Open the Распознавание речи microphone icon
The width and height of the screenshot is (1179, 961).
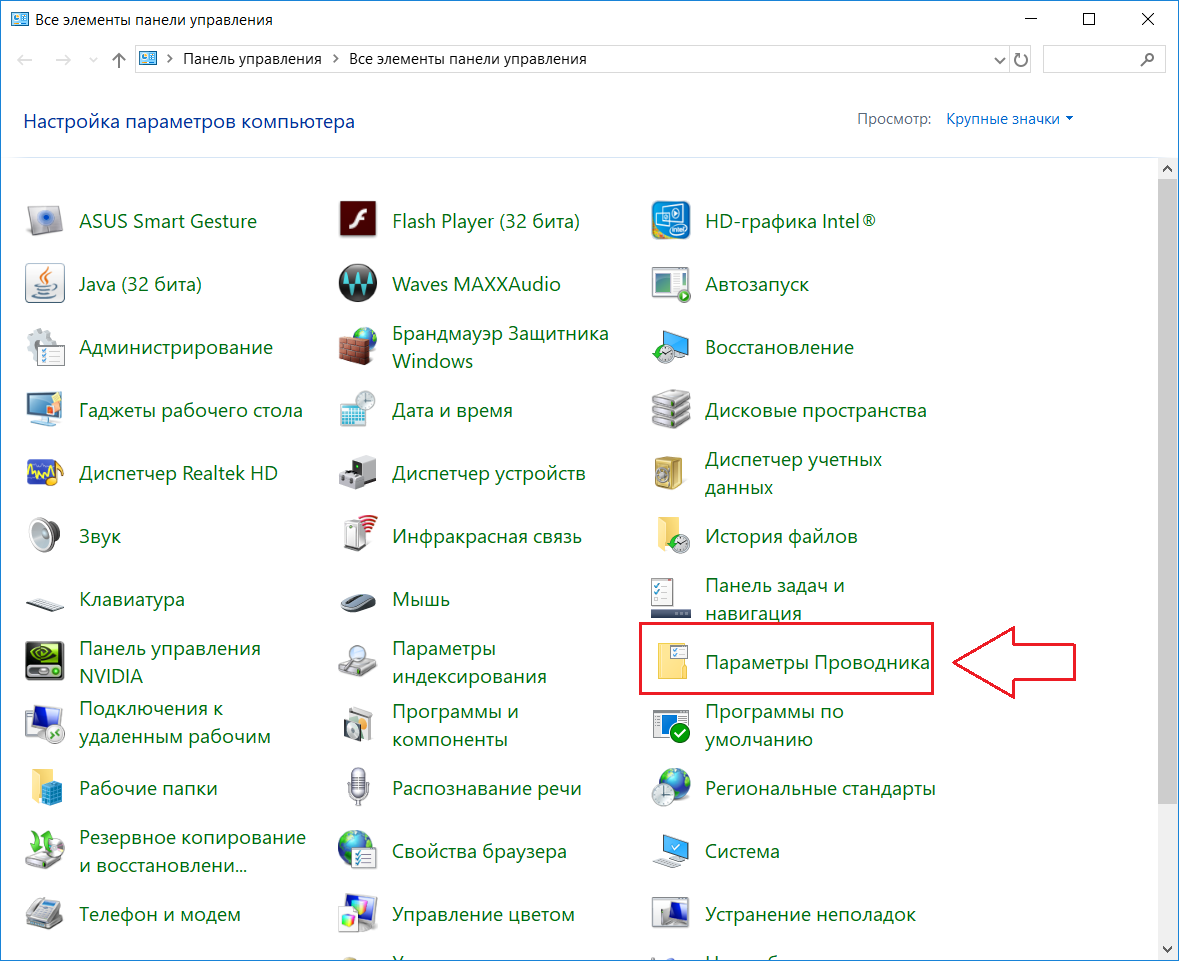click(358, 788)
